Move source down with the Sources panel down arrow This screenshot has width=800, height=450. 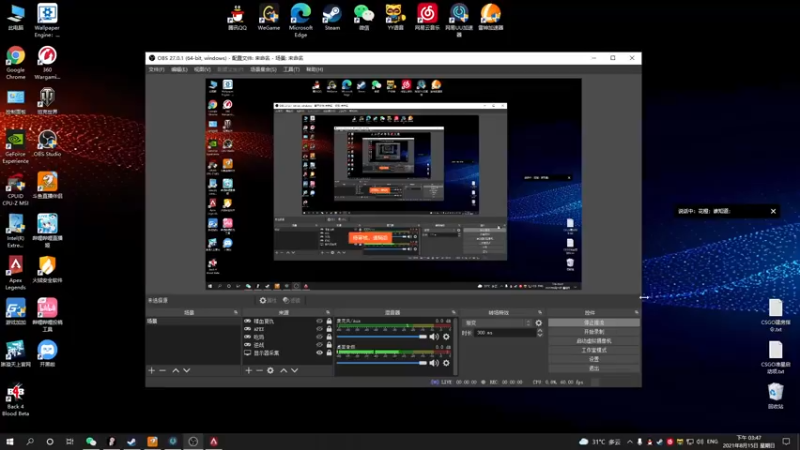[x=294, y=370]
